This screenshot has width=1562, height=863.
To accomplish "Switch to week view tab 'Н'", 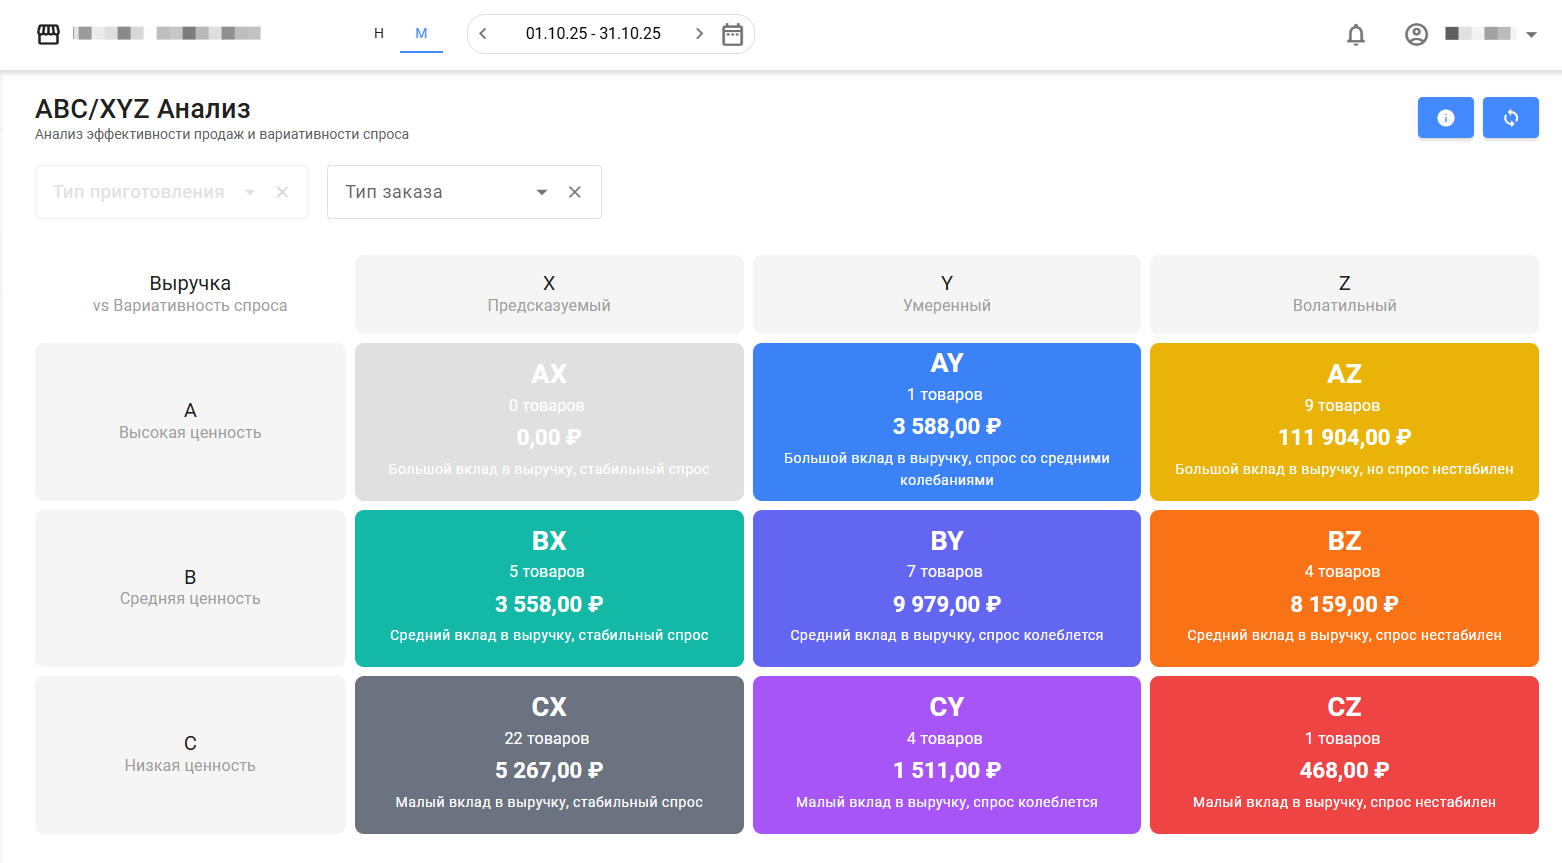I will tap(379, 33).
